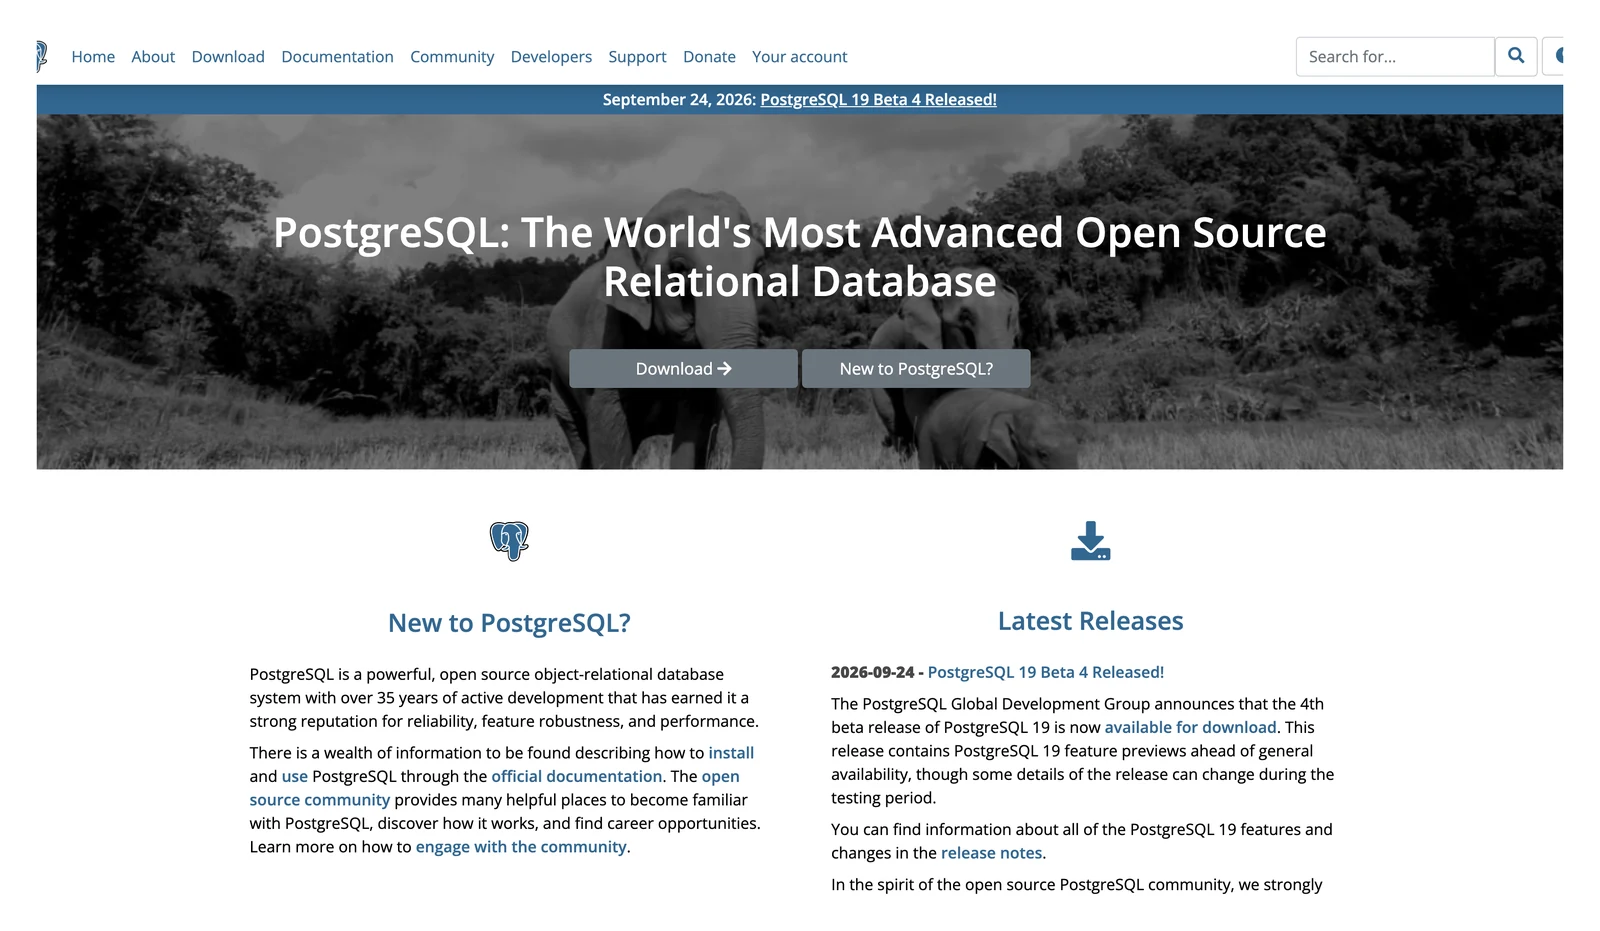Open the banner link PostgreSQL 19 Beta 4 Released!

coord(878,99)
